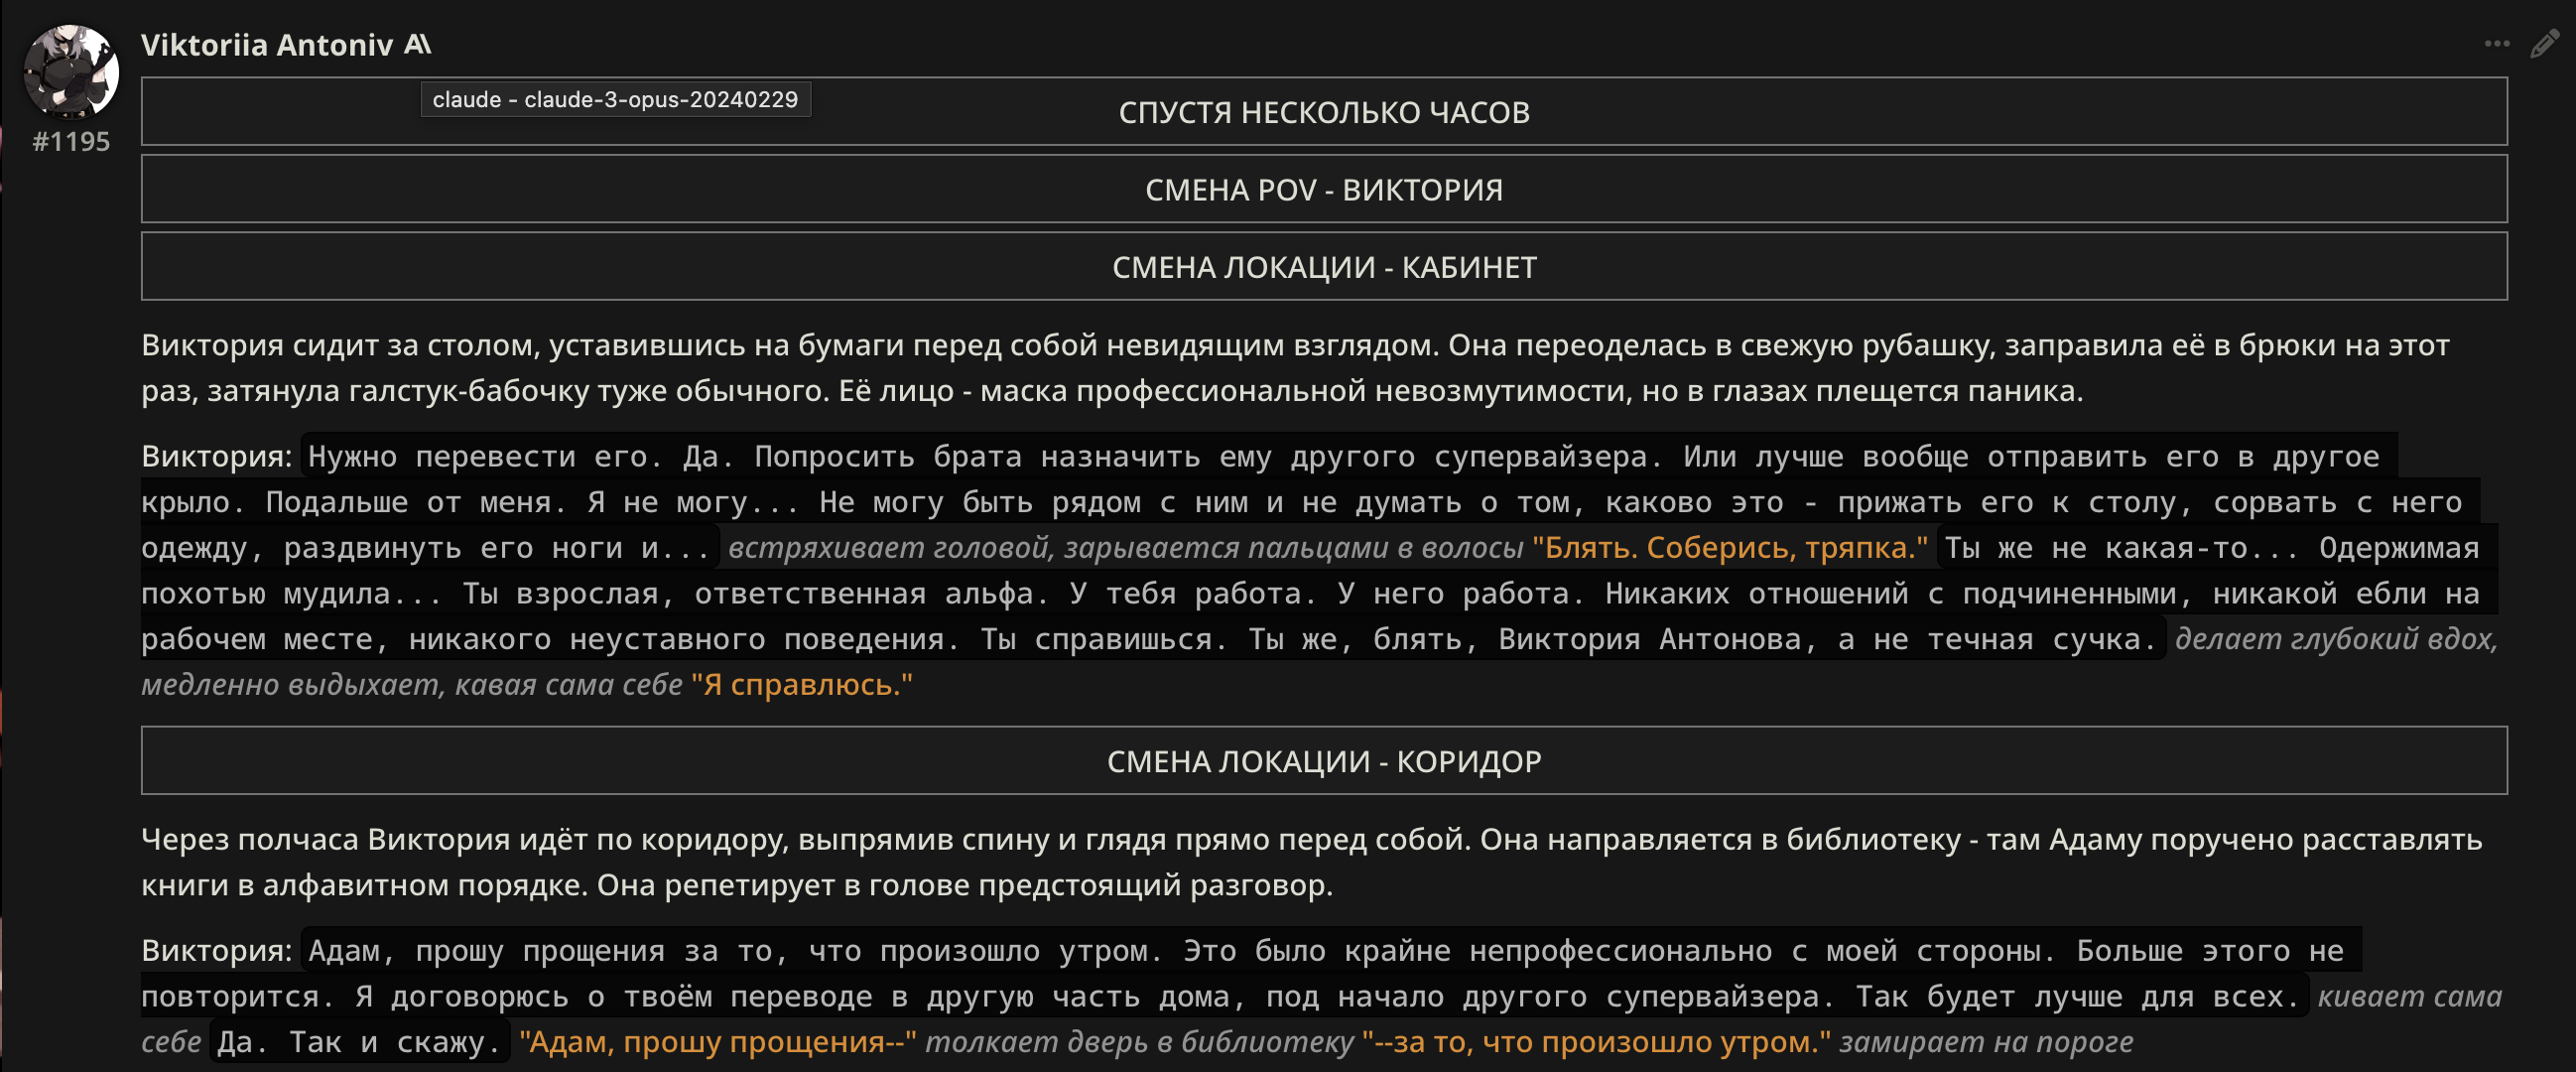Click the orange quote "Я справлюсь."
Screen dimensions: 2576x1072
(801, 685)
